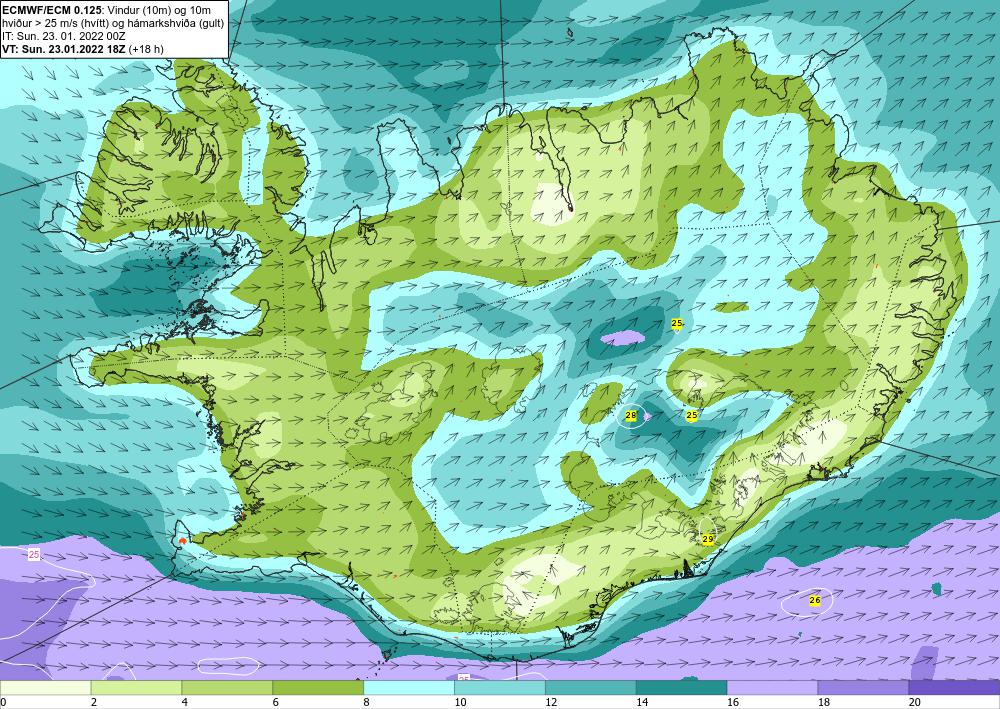Click the legend scale value 4
Viewport: 1000px width, 709px height.
coord(185,703)
